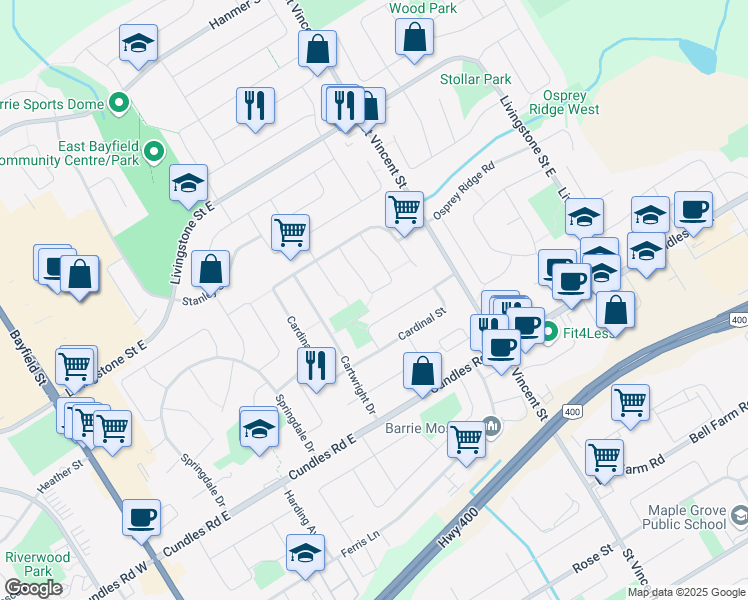The image size is (748, 600).
Task: Click the shopping bag marker on Cundles Rd E
Action: click(x=422, y=372)
